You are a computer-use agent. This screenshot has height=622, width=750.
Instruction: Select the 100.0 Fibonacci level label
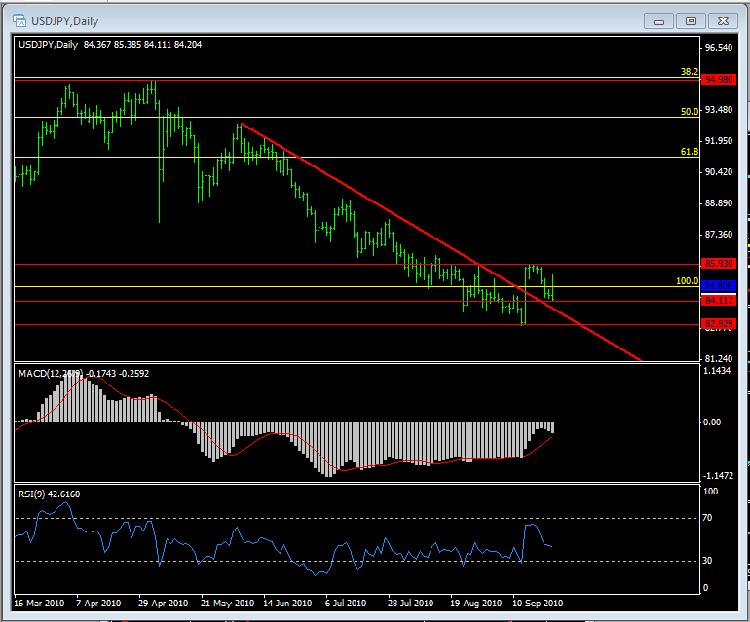[686, 281]
